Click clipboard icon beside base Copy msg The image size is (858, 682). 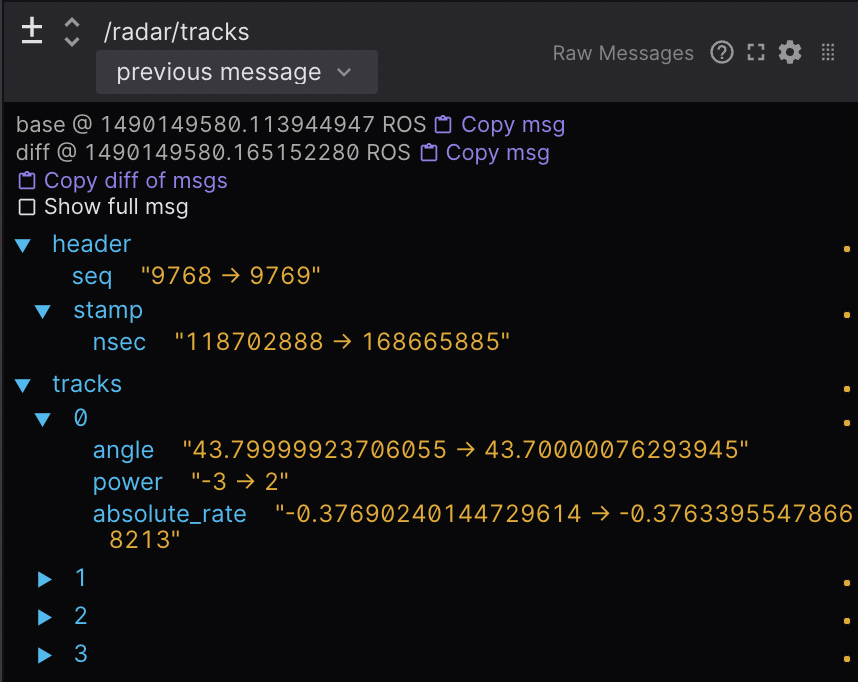443,125
